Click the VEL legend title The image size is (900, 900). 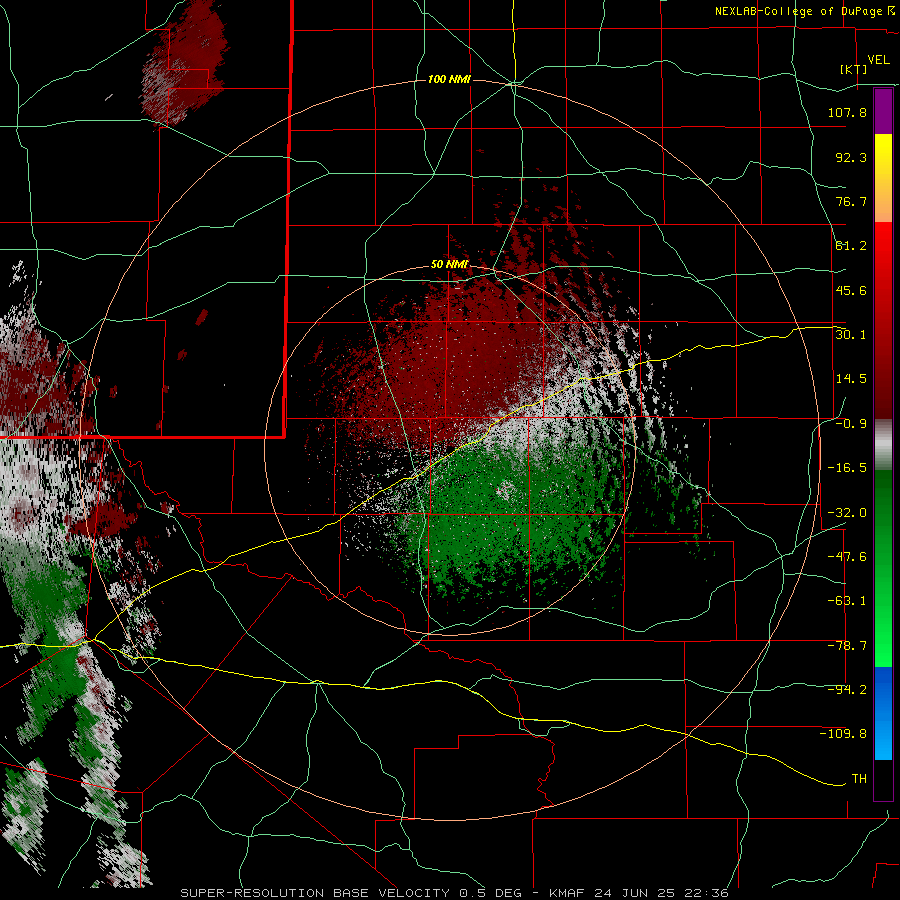(879, 60)
